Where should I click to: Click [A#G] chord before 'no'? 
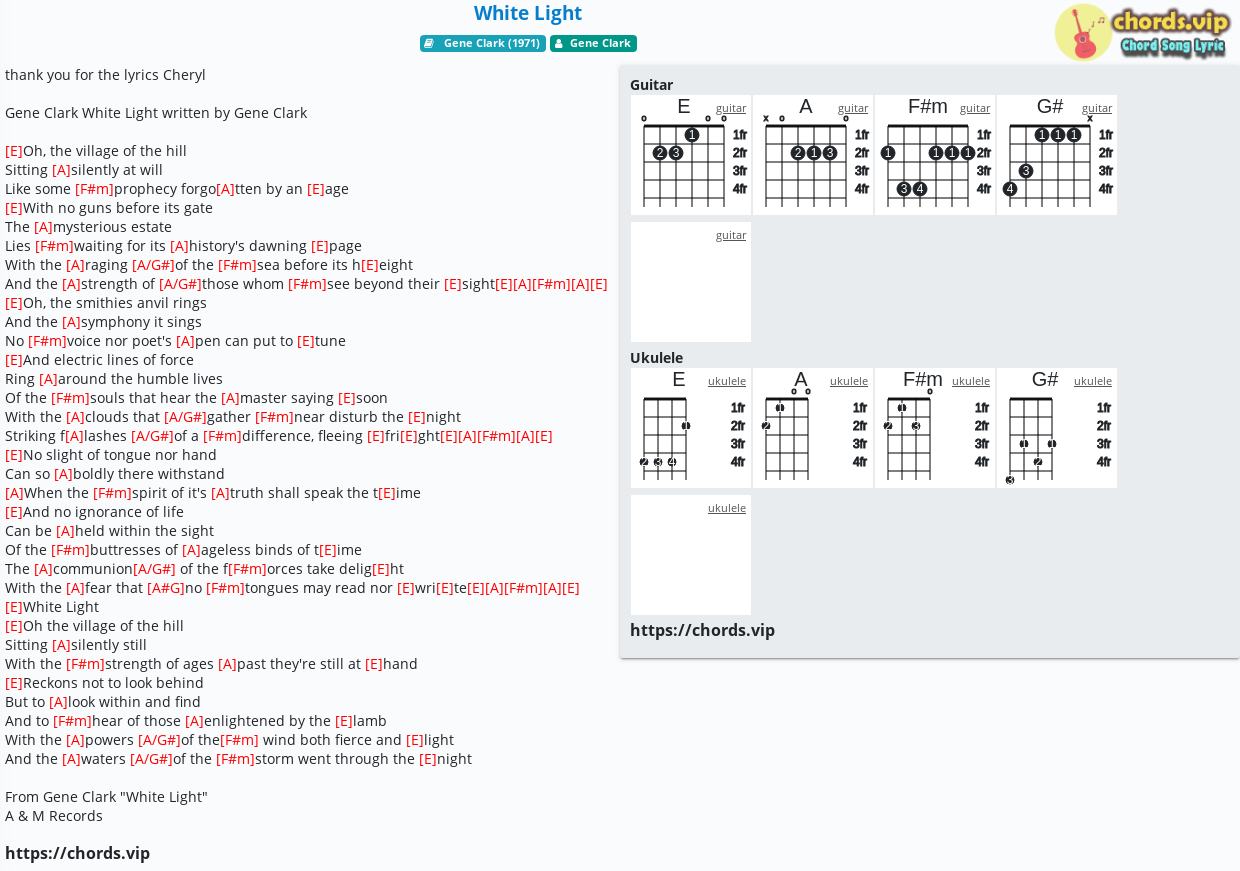click(166, 588)
